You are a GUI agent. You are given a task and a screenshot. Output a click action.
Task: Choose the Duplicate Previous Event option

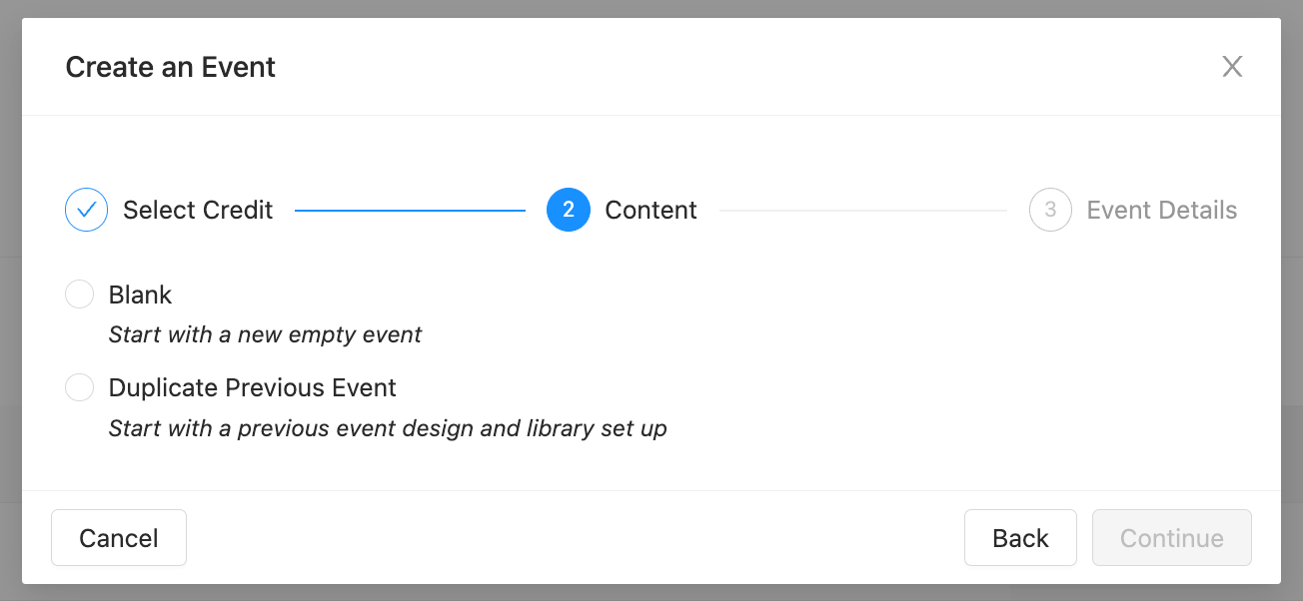click(x=79, y=387)
